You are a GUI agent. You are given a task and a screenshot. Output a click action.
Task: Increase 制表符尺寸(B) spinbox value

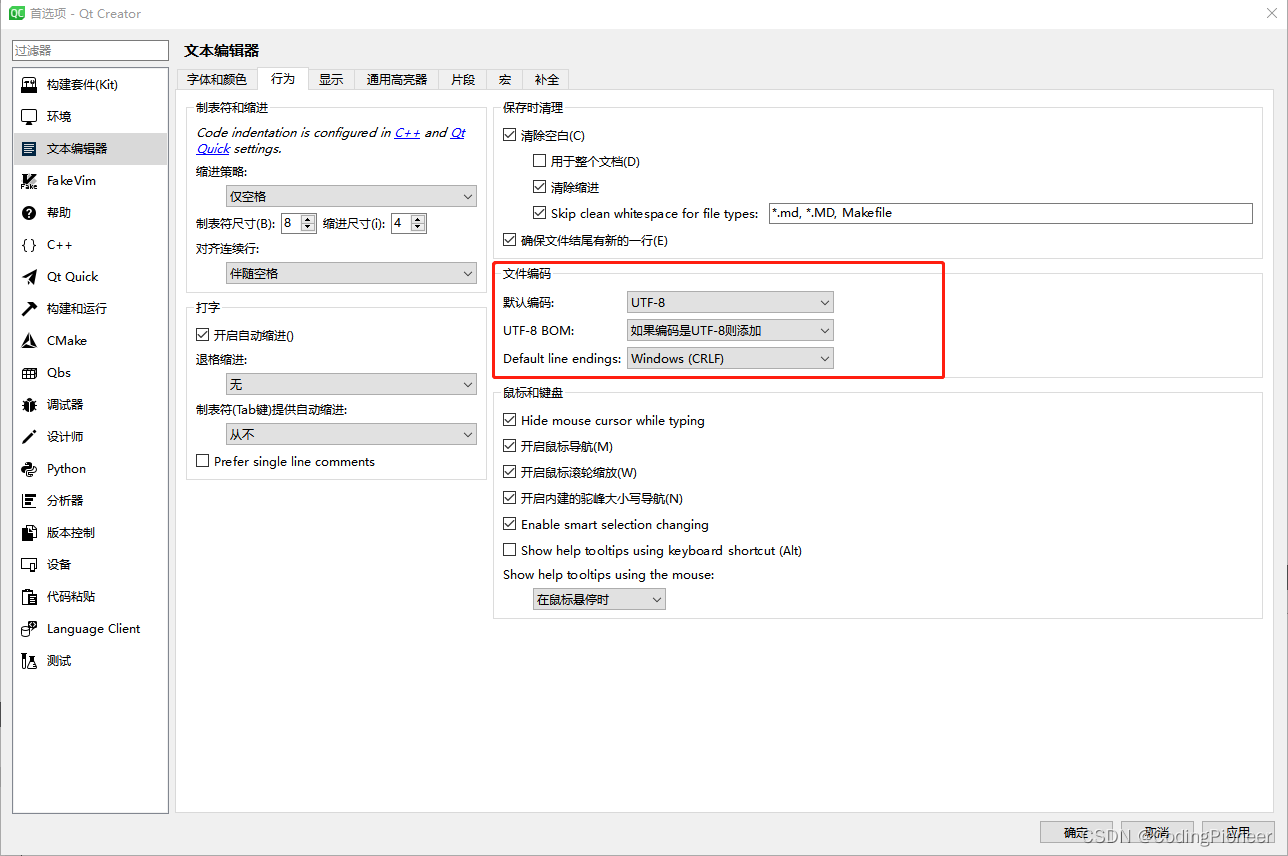click(308, 218)
